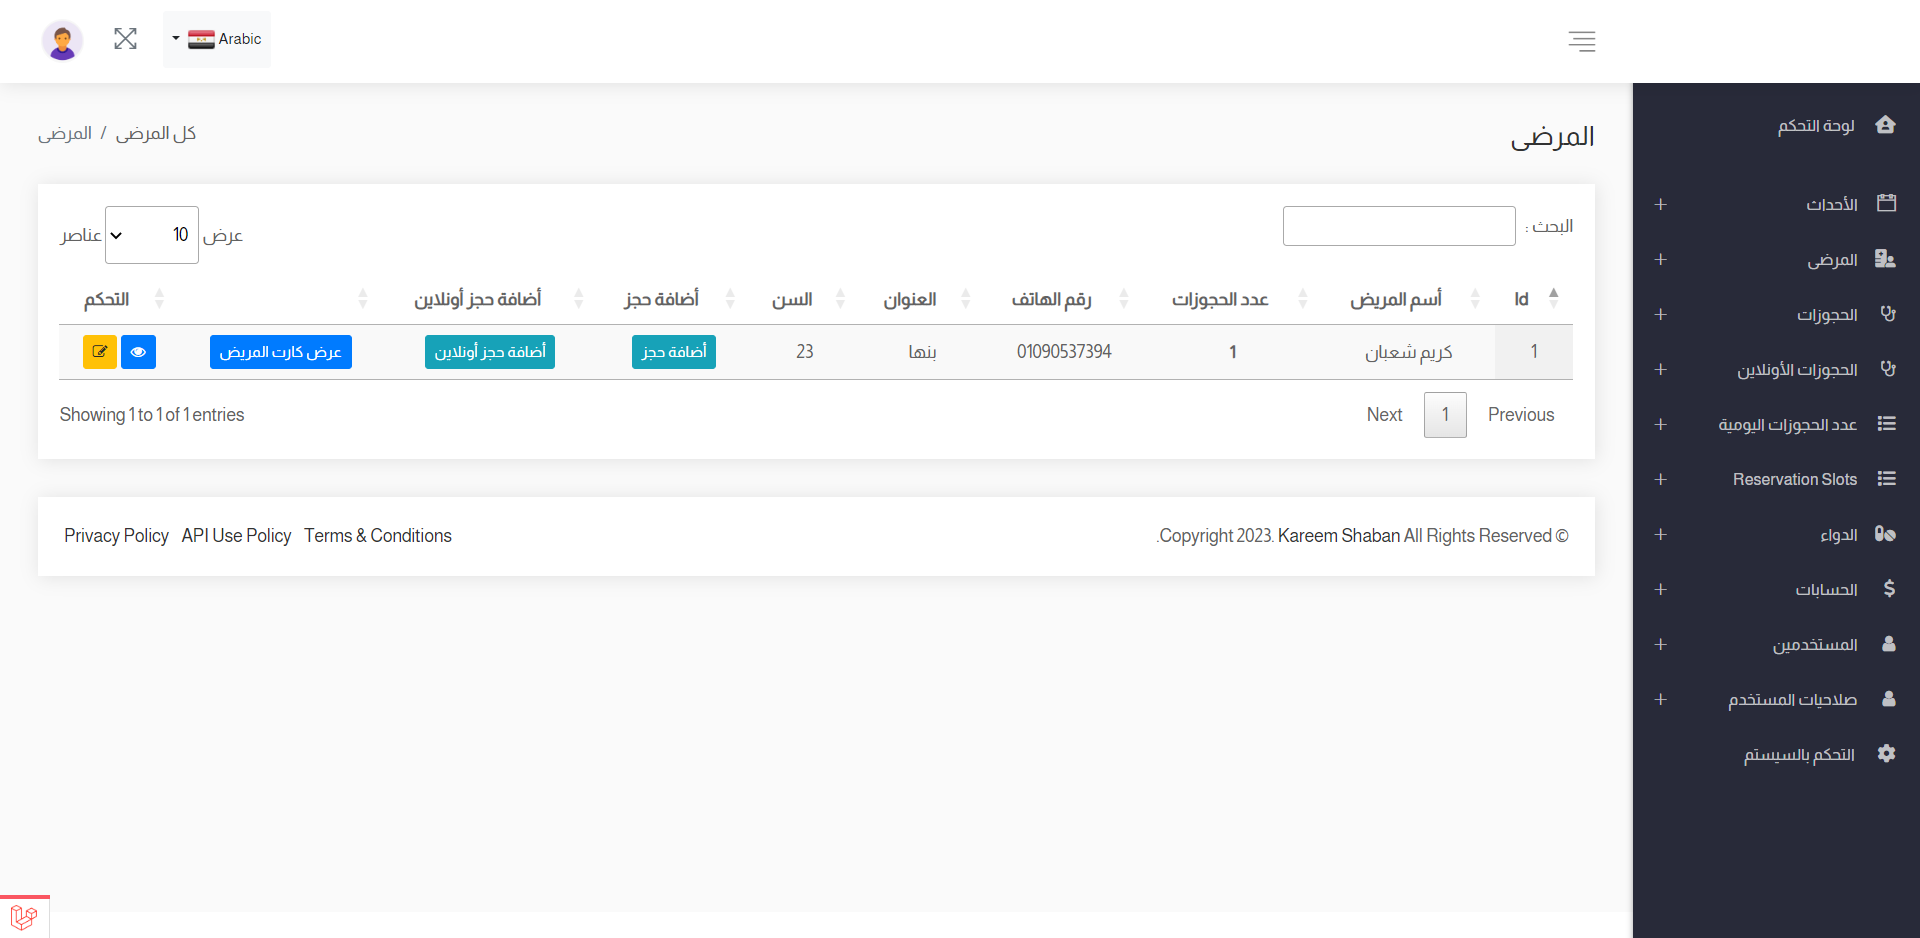Viewport: 1920px width, 938px height.
Task: Open the hamburger menu on the right
Action: coord(1581,41)
